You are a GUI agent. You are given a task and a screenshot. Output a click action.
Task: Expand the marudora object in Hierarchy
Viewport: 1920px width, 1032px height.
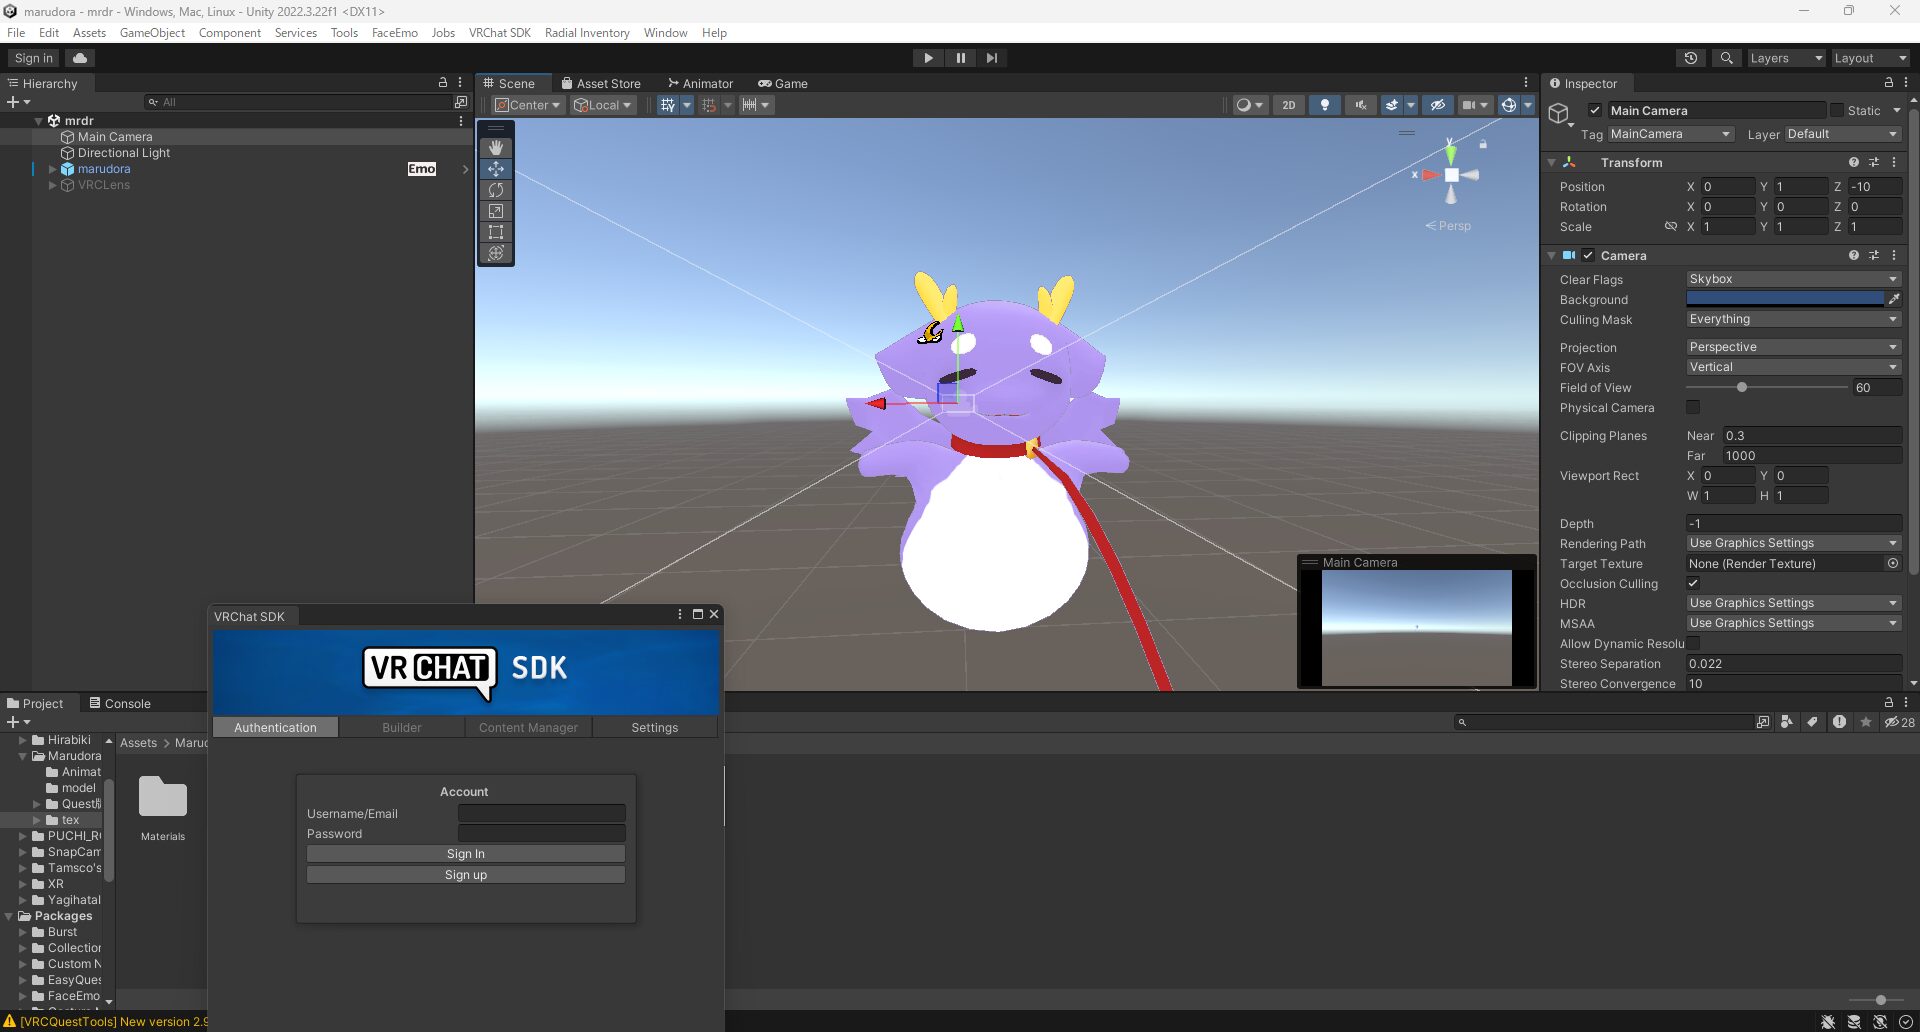coord(51,169)
